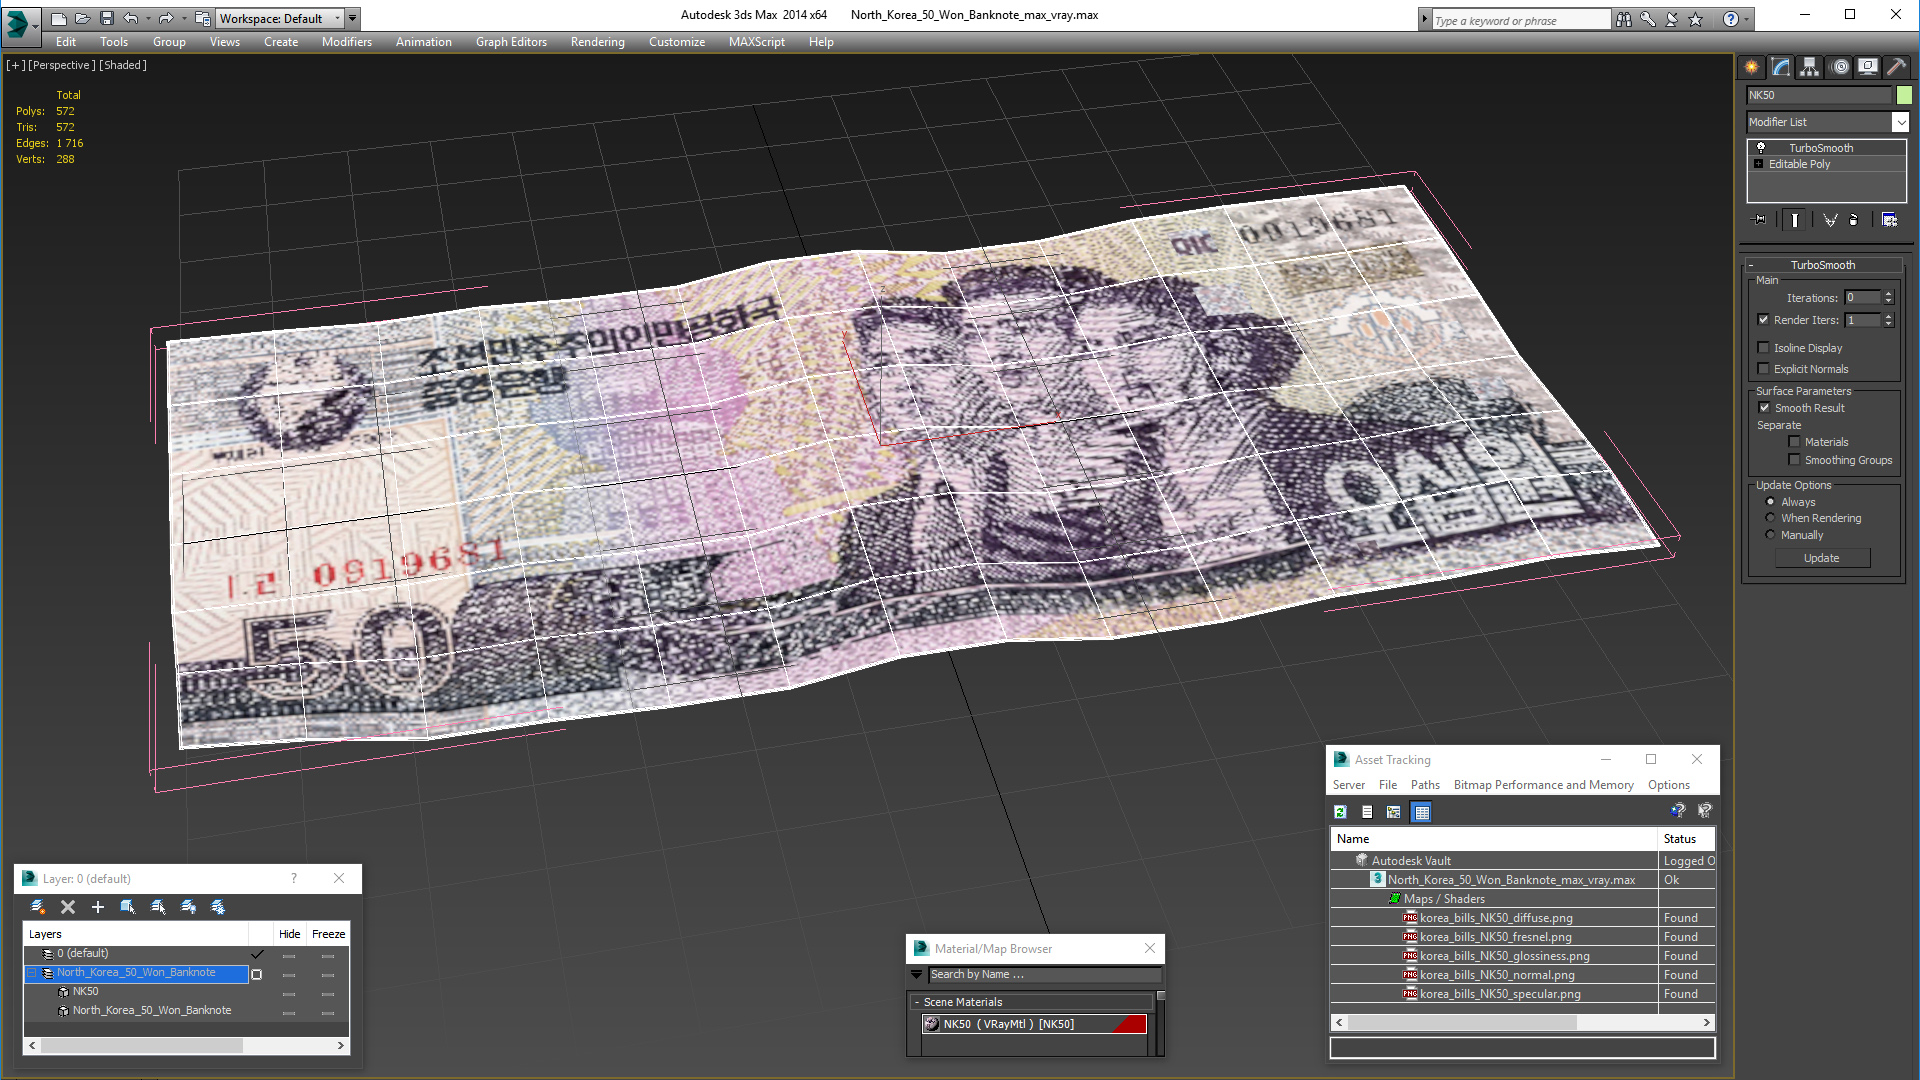
Task: Select the Always update radio button
Action: pyautogui.click(x=1770, y=502)
